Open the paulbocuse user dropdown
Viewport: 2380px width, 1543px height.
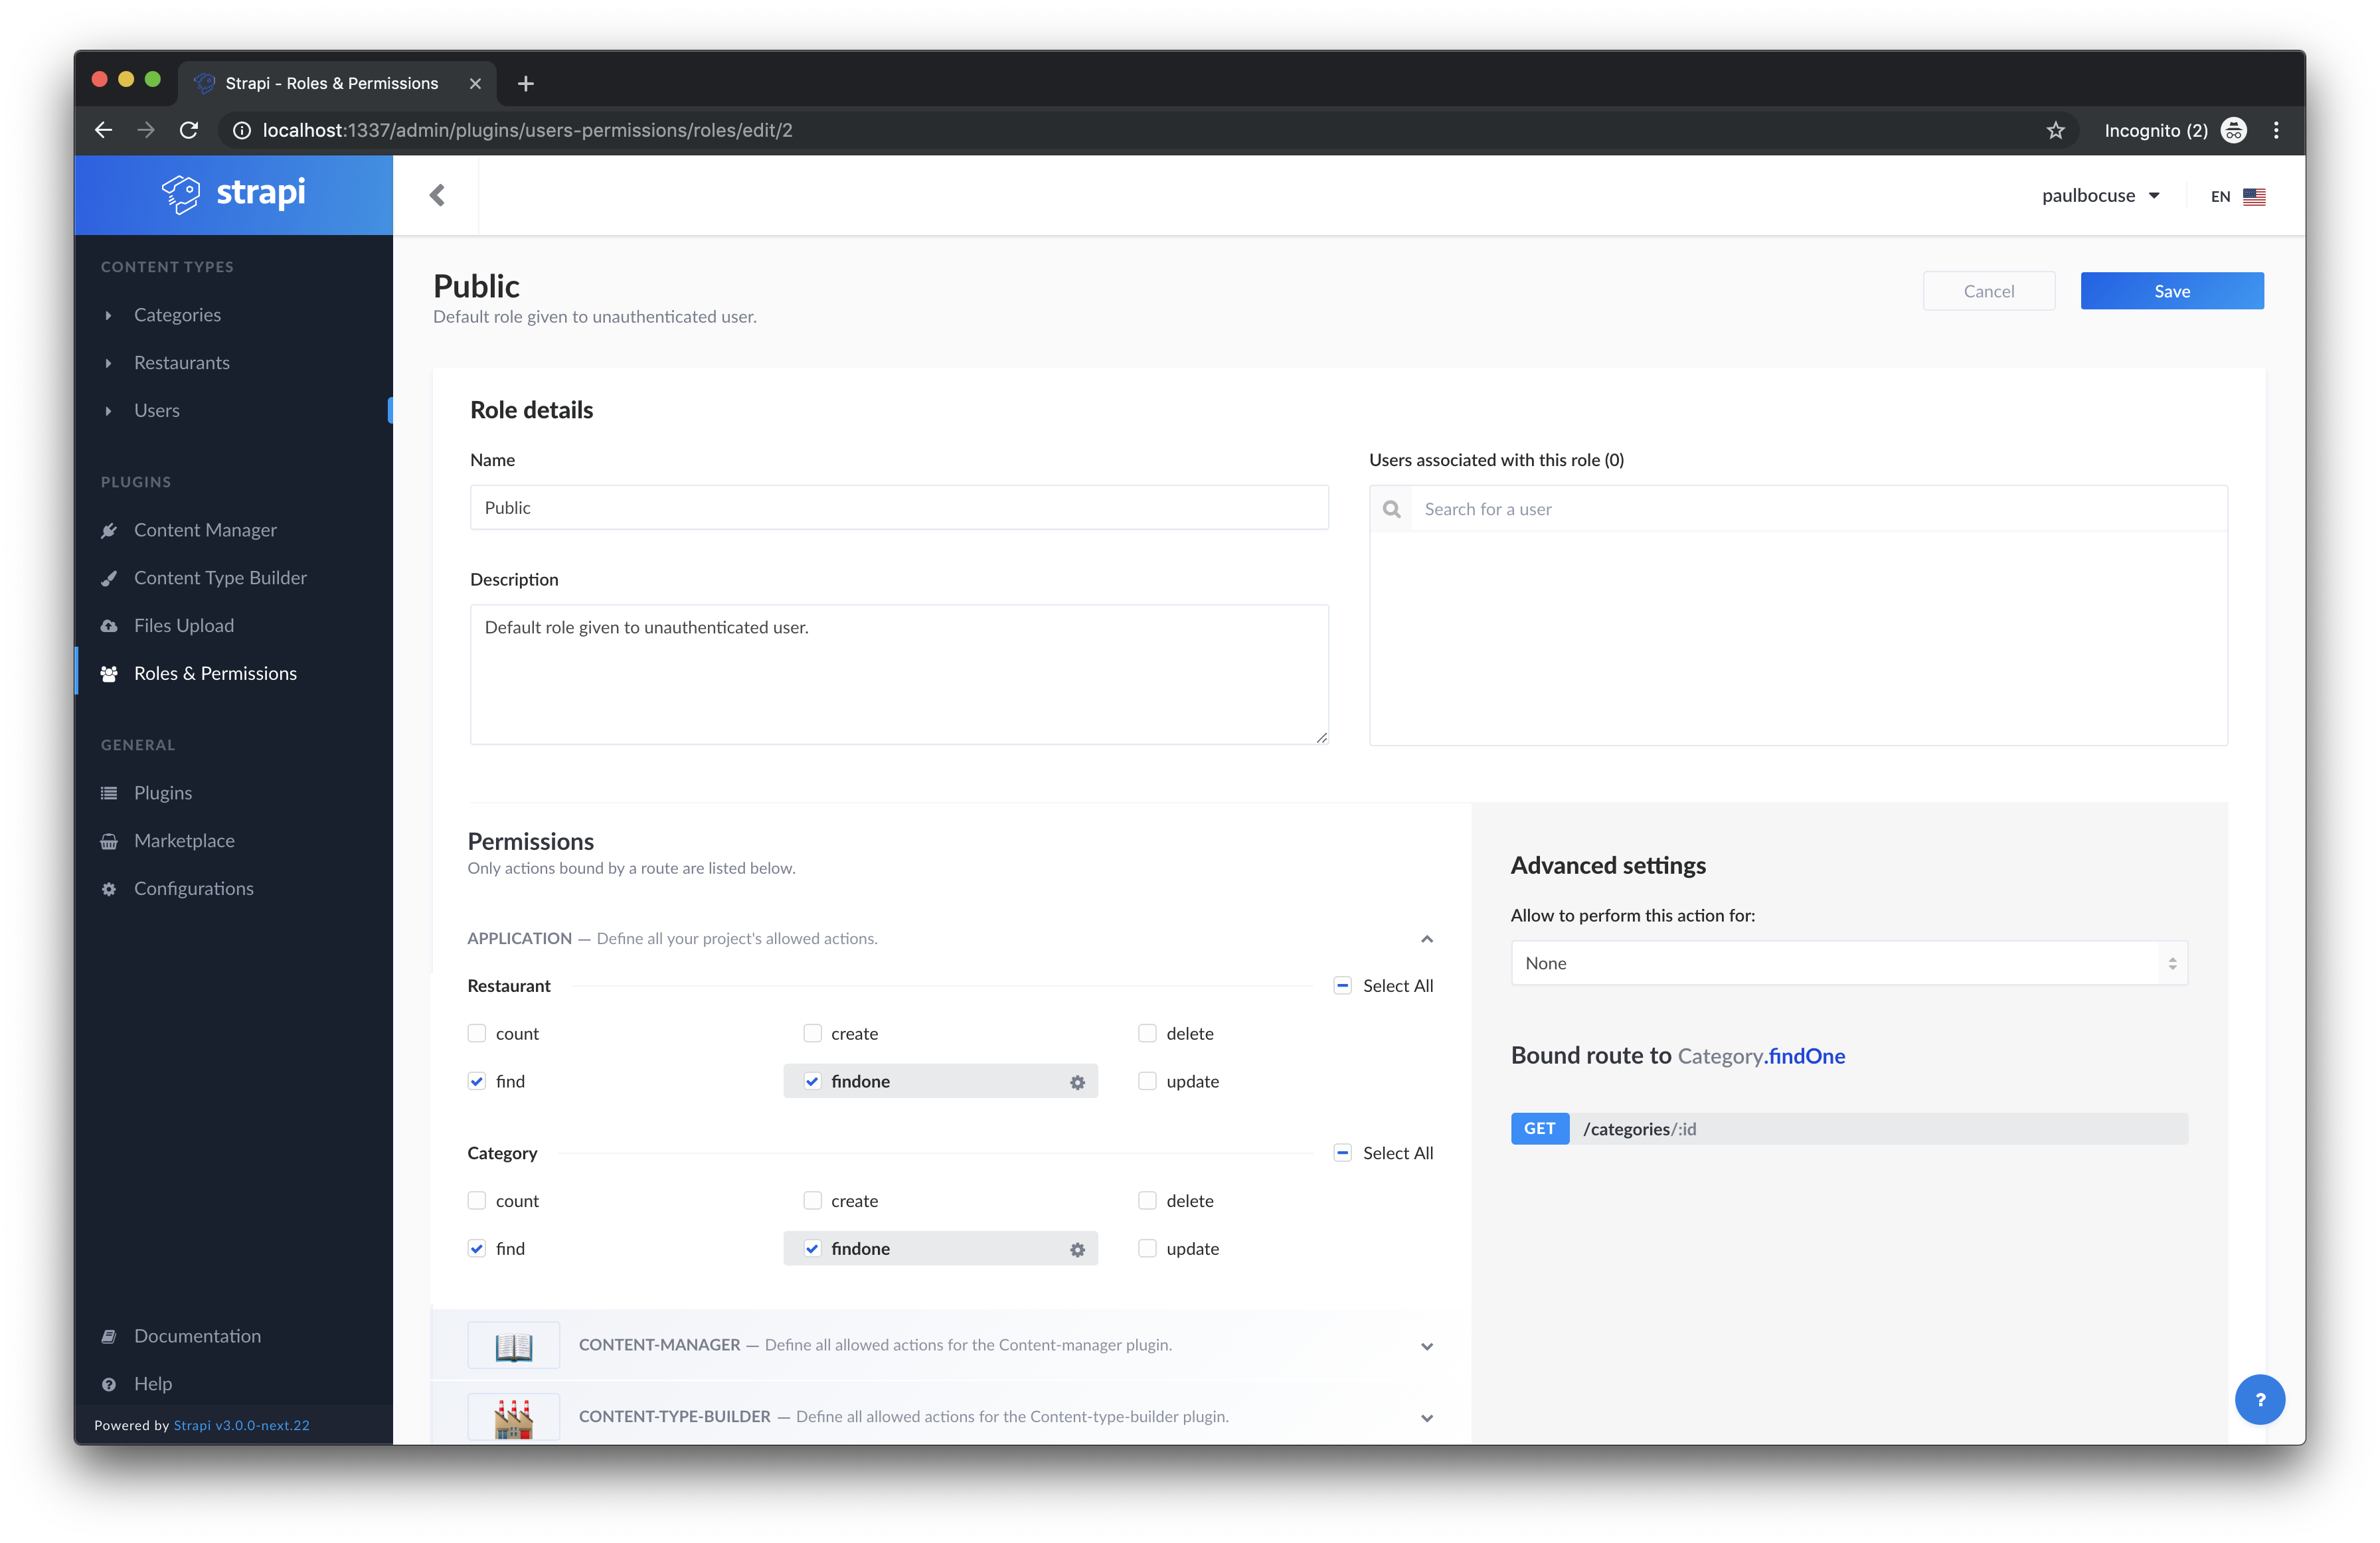coord(2100,196)
